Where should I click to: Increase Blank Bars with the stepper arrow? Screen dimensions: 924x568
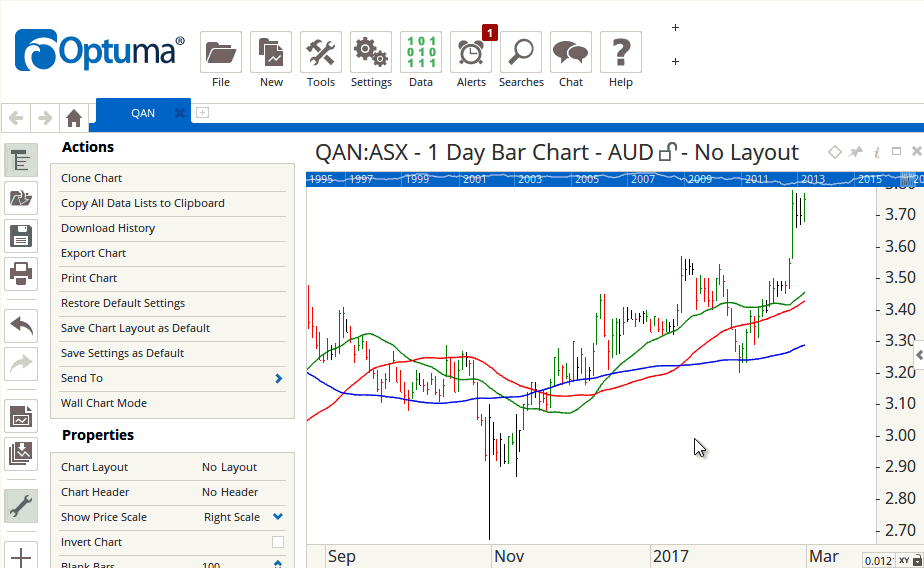[278, 563]
